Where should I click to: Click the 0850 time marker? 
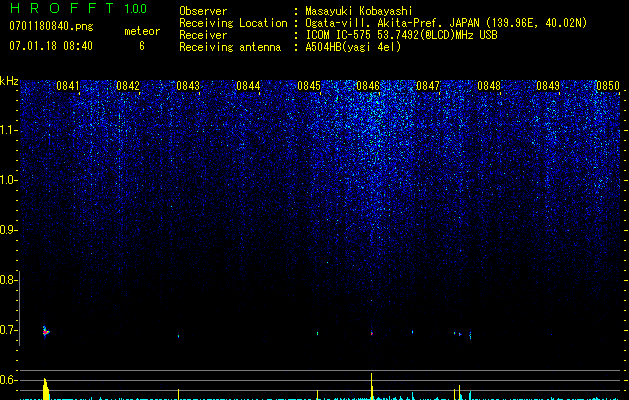pos(608,86)
